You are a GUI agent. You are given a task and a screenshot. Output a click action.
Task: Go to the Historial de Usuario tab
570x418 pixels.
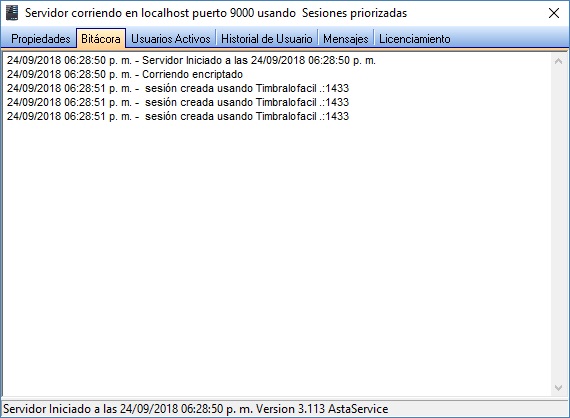pos(266,39)
